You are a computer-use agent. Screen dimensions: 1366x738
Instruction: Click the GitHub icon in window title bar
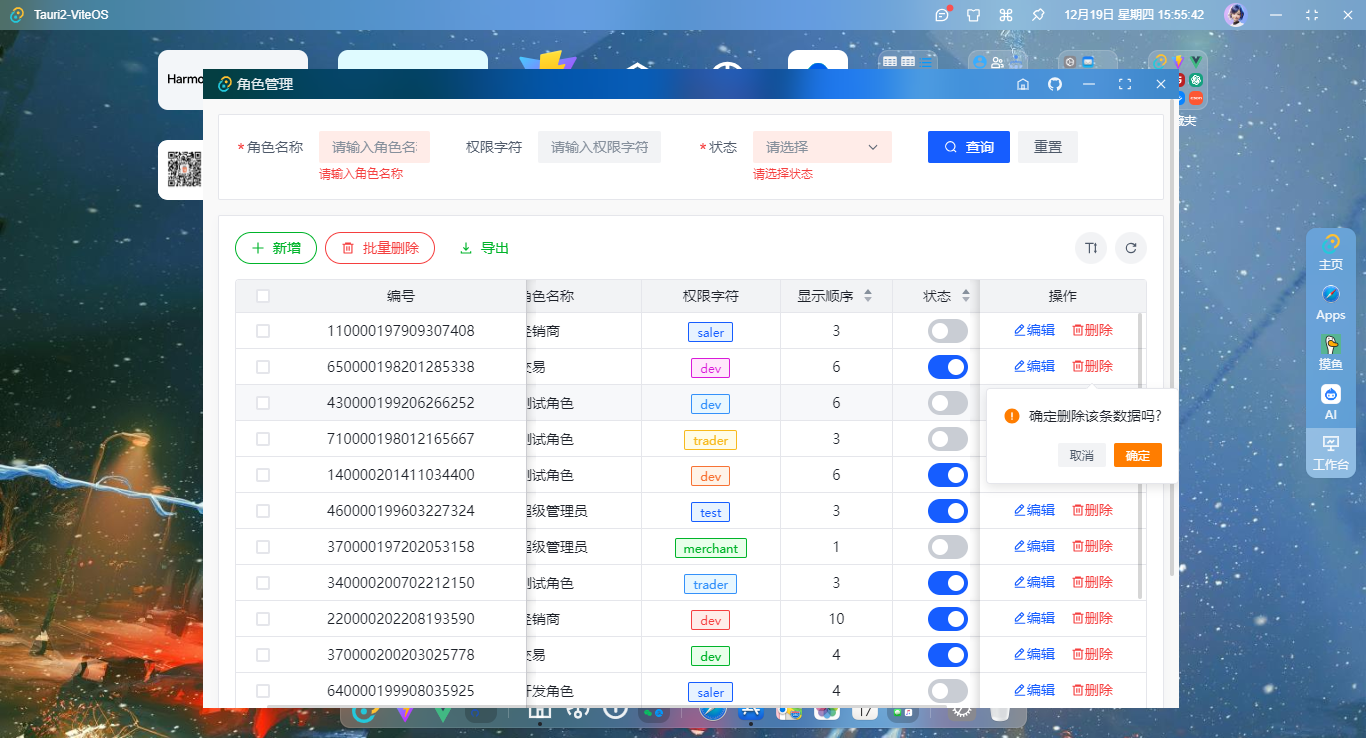click(x=1054, y=84)
